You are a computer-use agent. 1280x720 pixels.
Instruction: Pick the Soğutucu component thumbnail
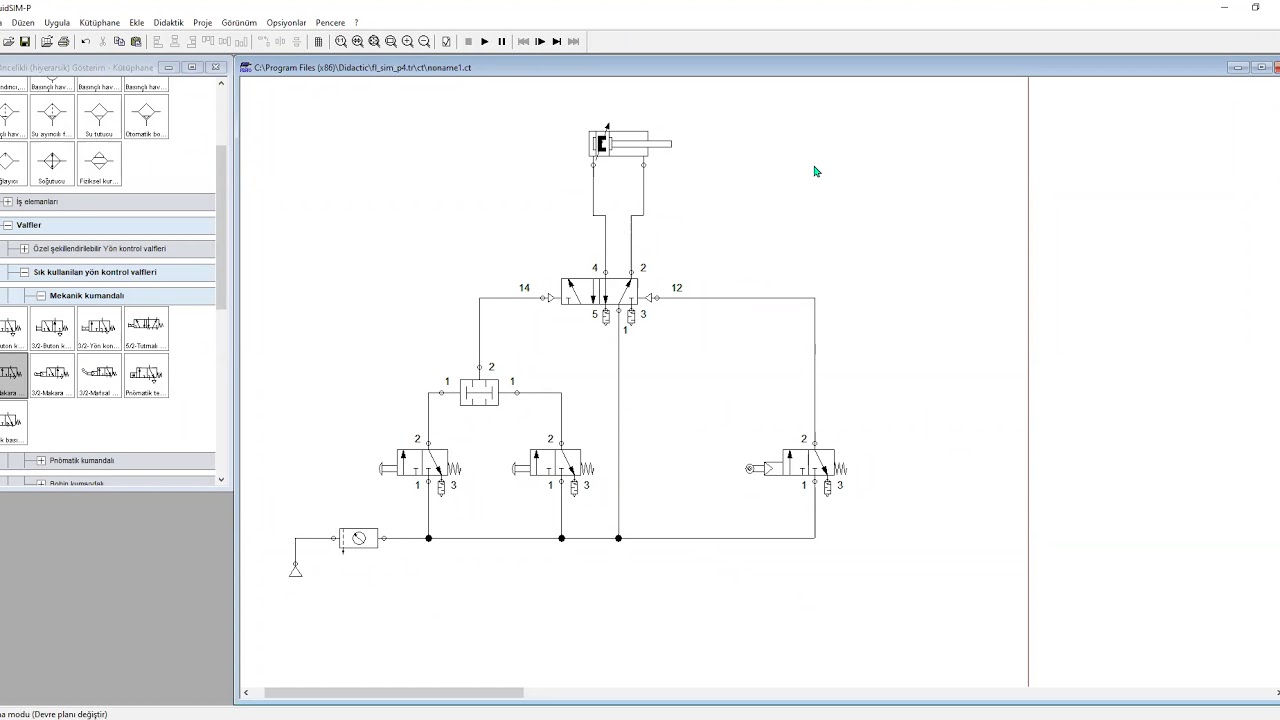[x=51, y=164]
